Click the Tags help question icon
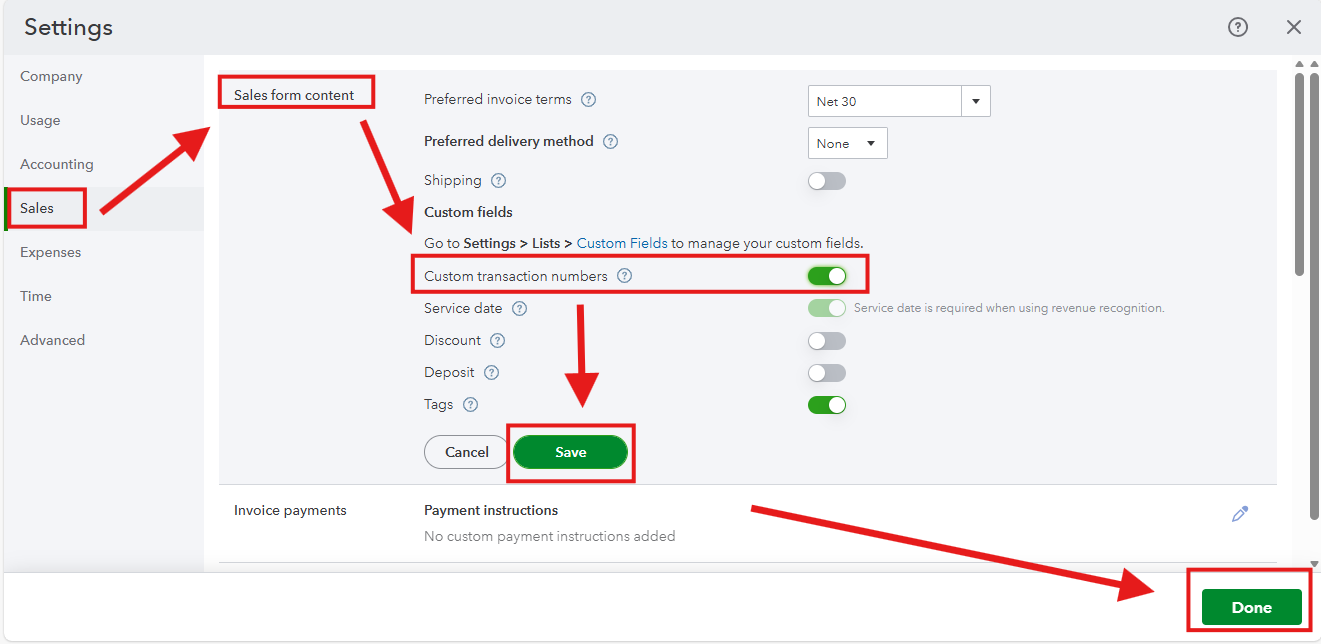This screenshot has width=1321, height=644. point(471,405)
